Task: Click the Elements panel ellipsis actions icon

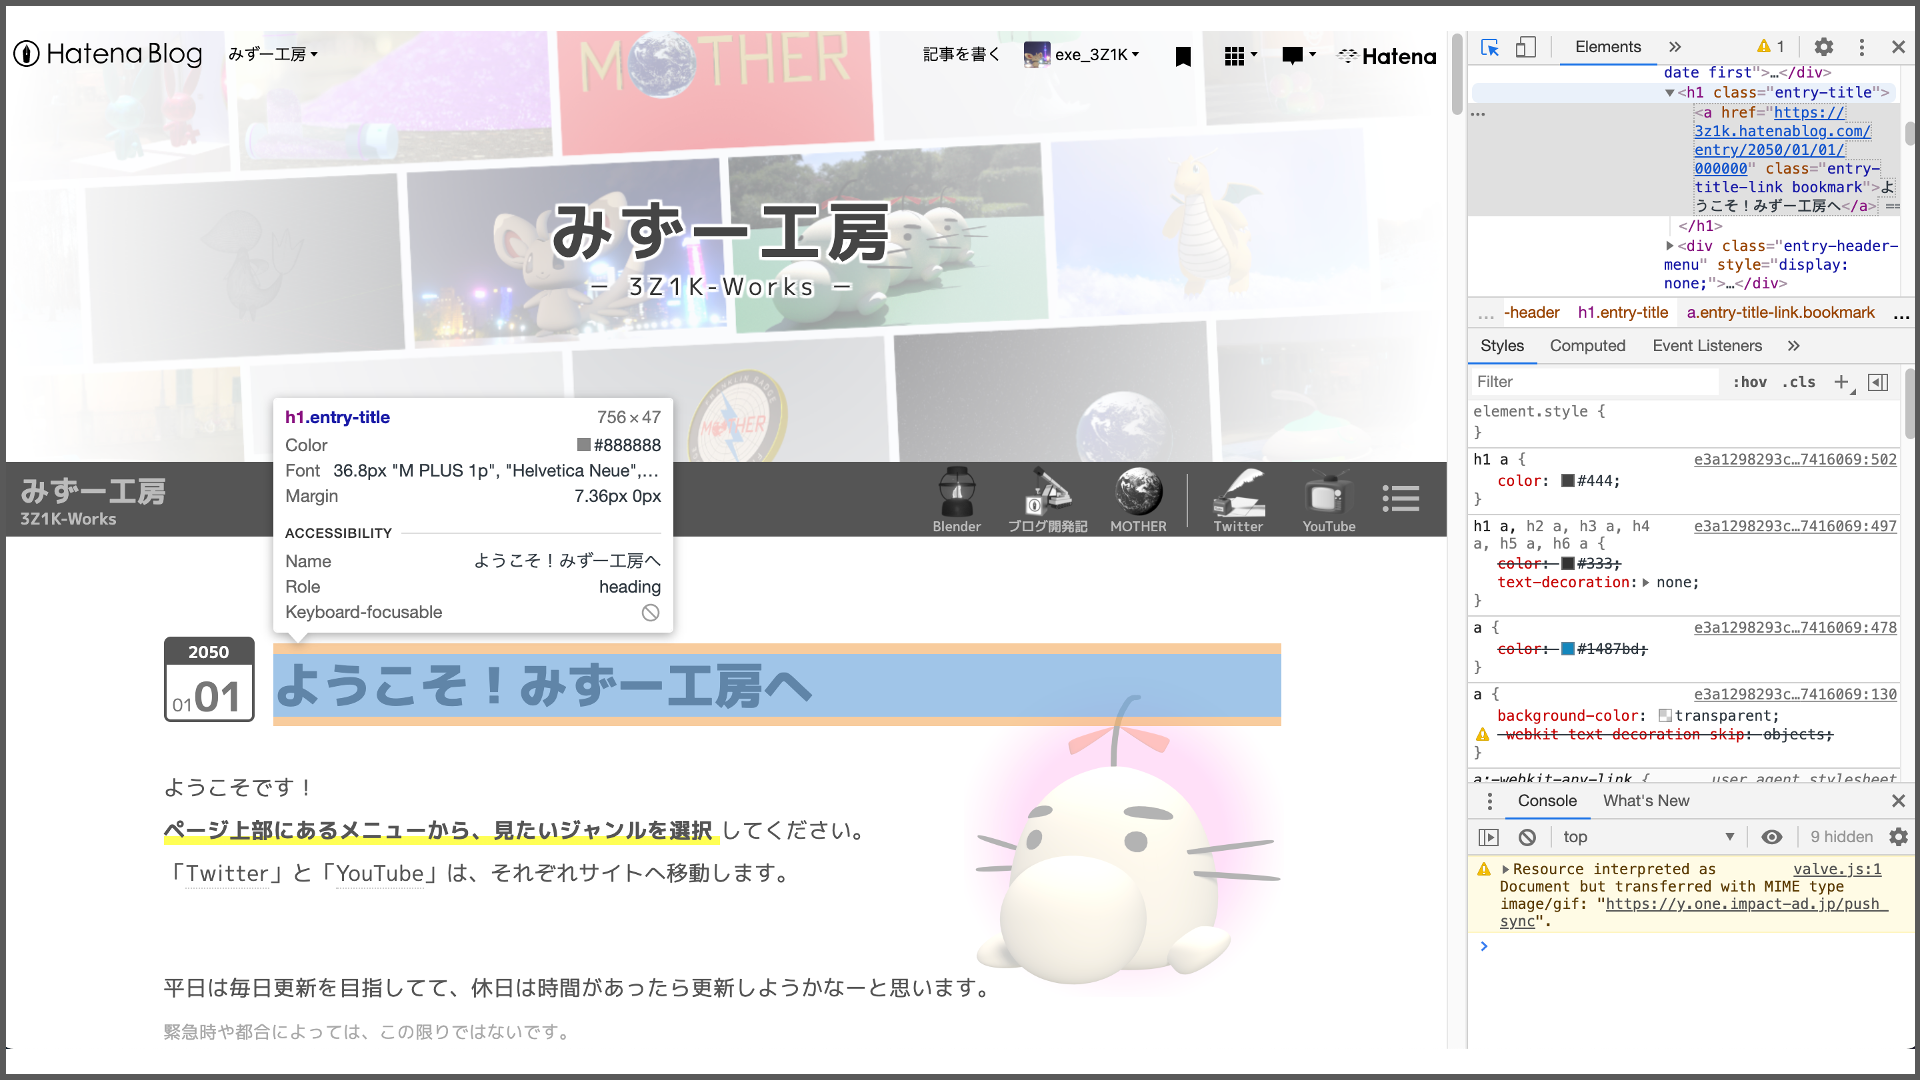Action: [x=1478, y=115]
